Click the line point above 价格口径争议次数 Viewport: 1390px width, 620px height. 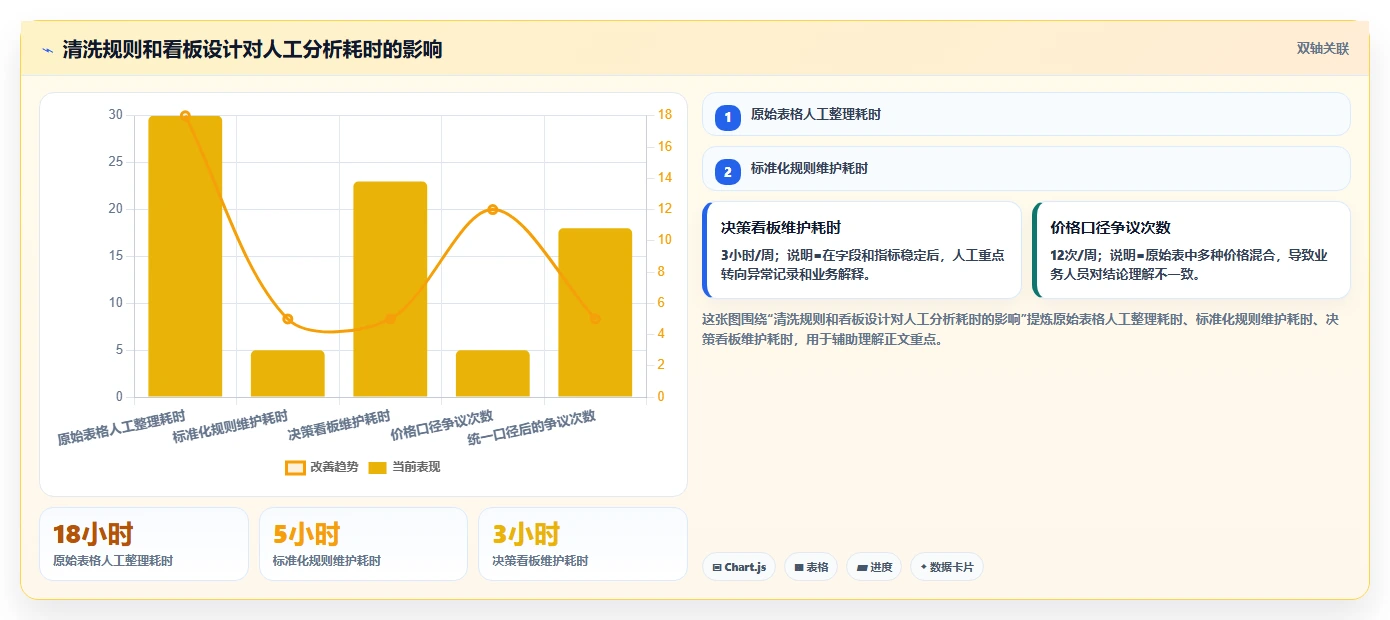pos(493,209)
